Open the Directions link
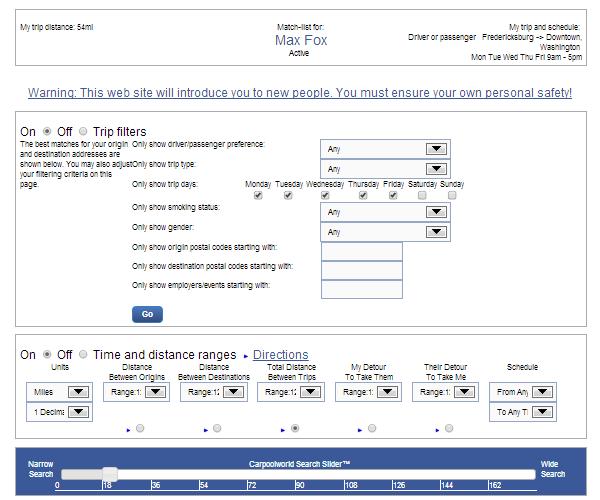 point(280,355)
